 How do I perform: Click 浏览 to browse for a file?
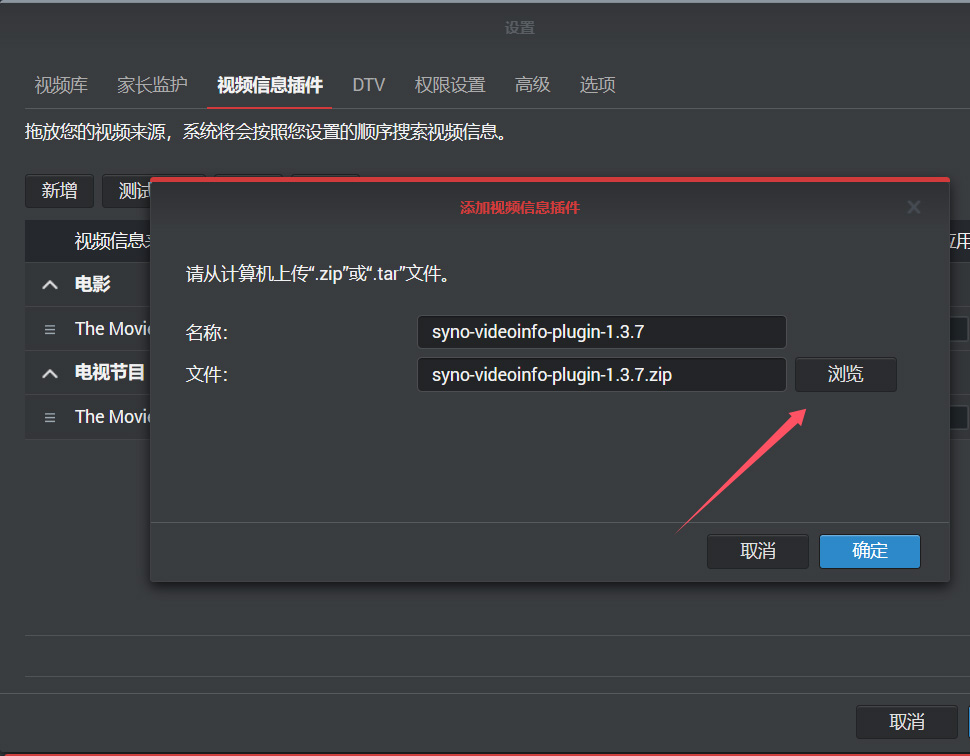(845, 375)
